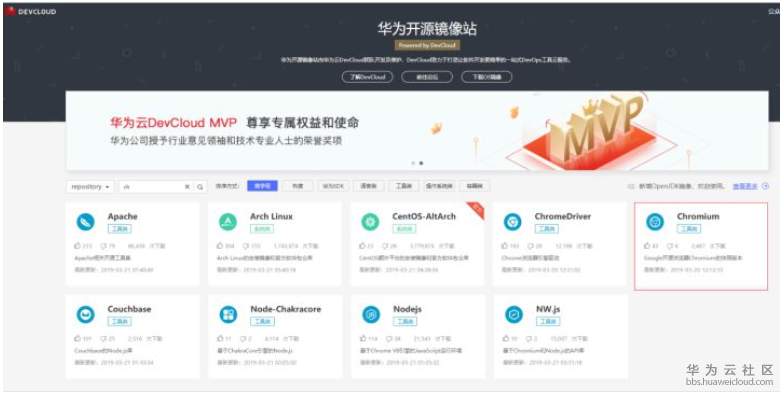Screen dimensions: 784x396
Task: Open the CentOS-AltArch card title
Action: [424, 216]
